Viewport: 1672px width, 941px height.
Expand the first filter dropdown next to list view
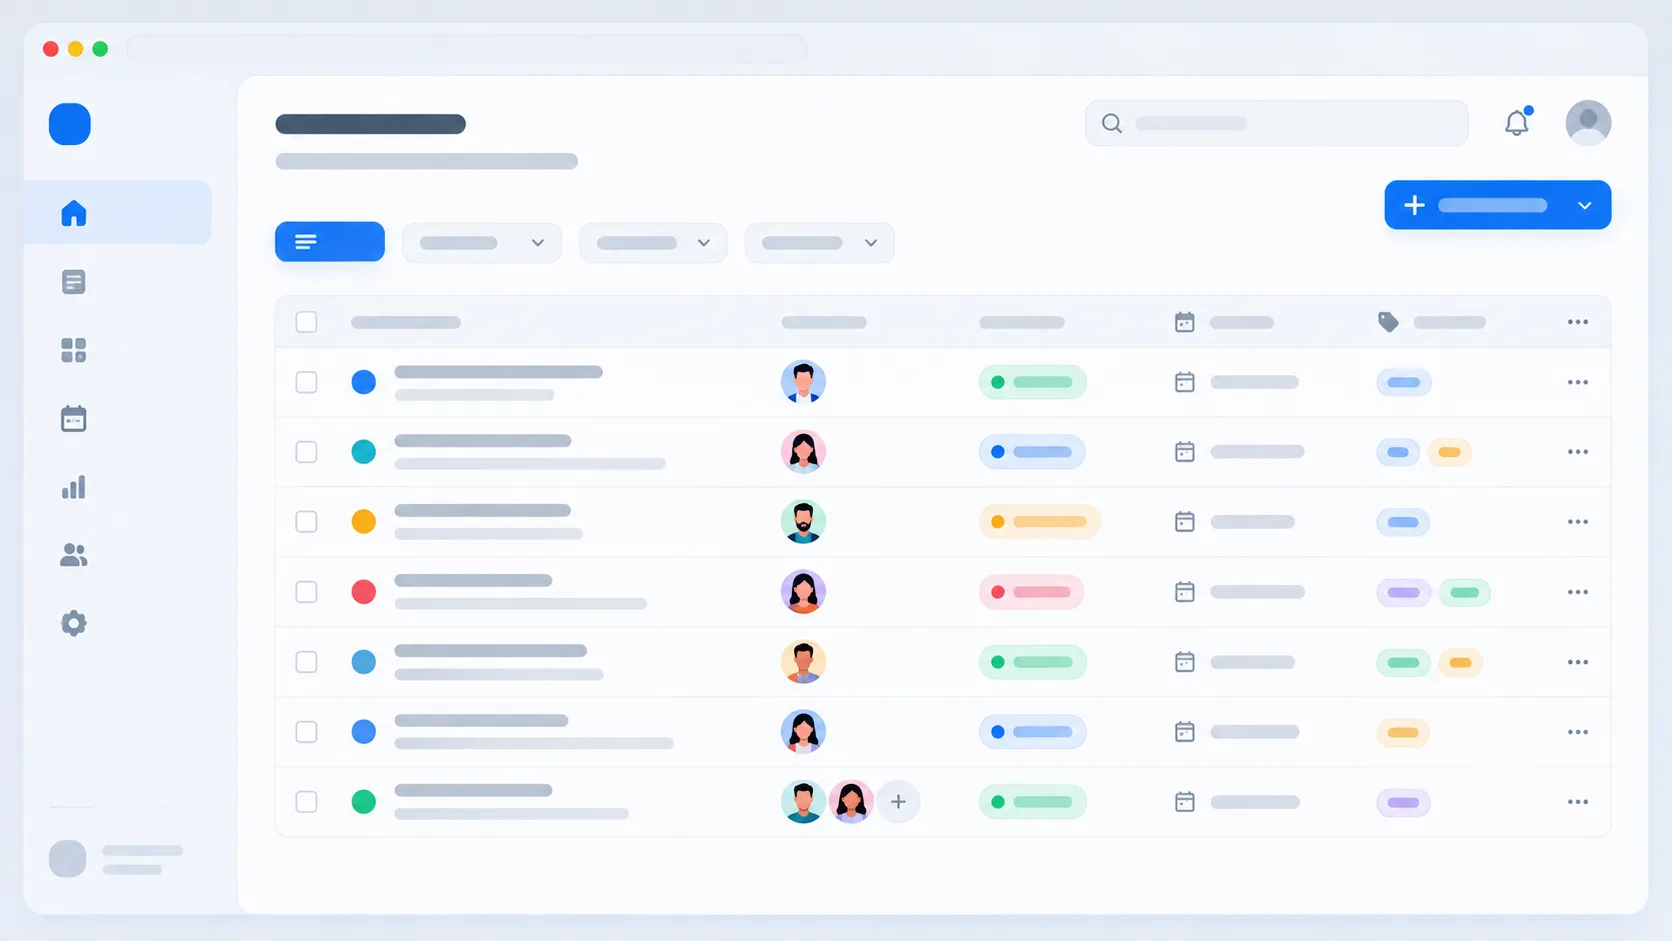(482, 243)
